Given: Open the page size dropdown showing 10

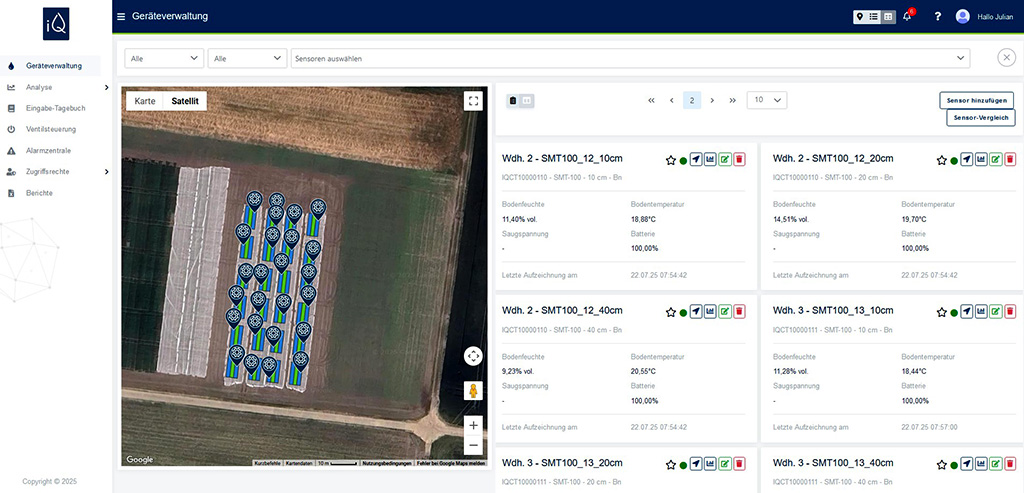Looking at the screenshot, I should tap(767, 100).
